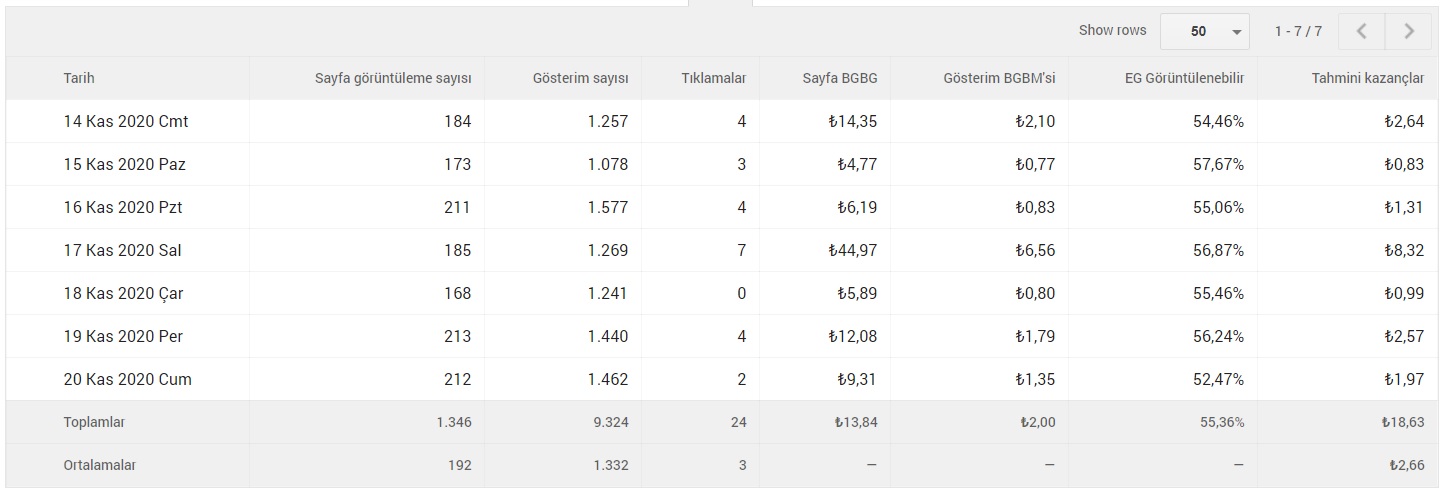1446x497 pixels.
Task: Sort by Gösterim BGBM'si column header
Action: [999, 78]
